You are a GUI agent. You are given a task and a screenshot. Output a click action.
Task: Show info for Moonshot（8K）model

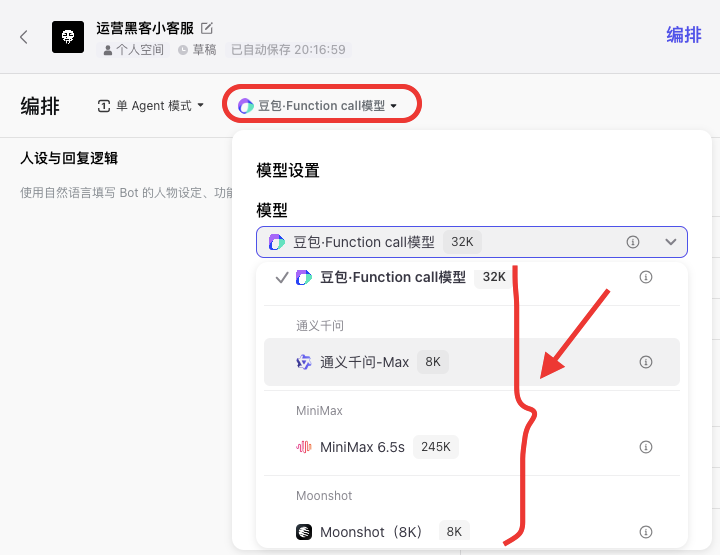click(646, 532)
